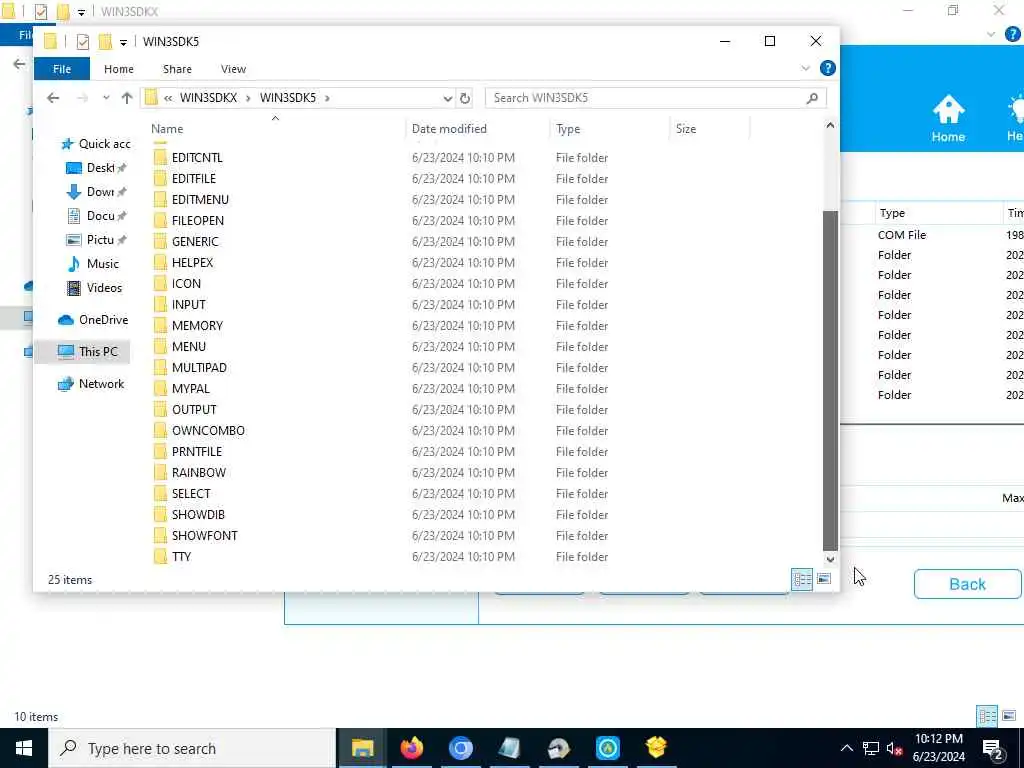This screenshot has width=1024, height=768.
Task: Click WIN3SDKX in the address breadcrumb
Action: tap(208, 98)
